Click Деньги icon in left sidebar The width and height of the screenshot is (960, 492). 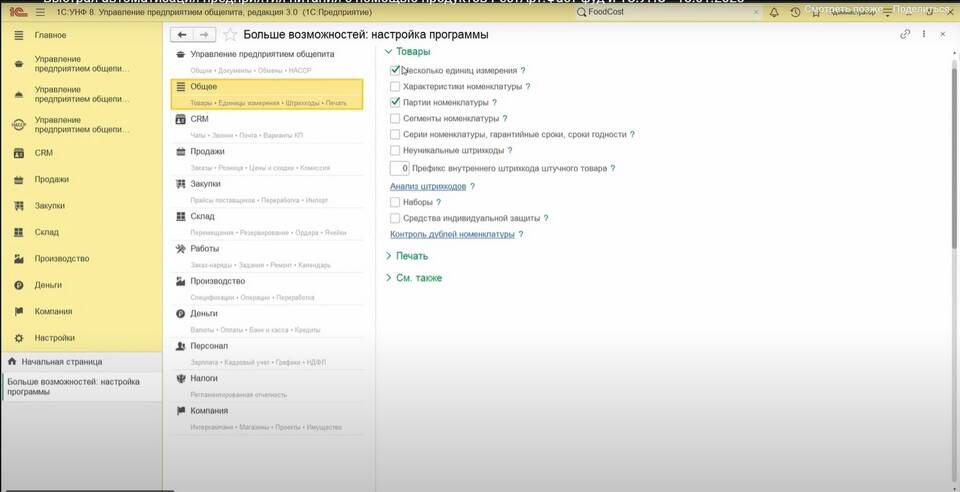tap(19, 285)
